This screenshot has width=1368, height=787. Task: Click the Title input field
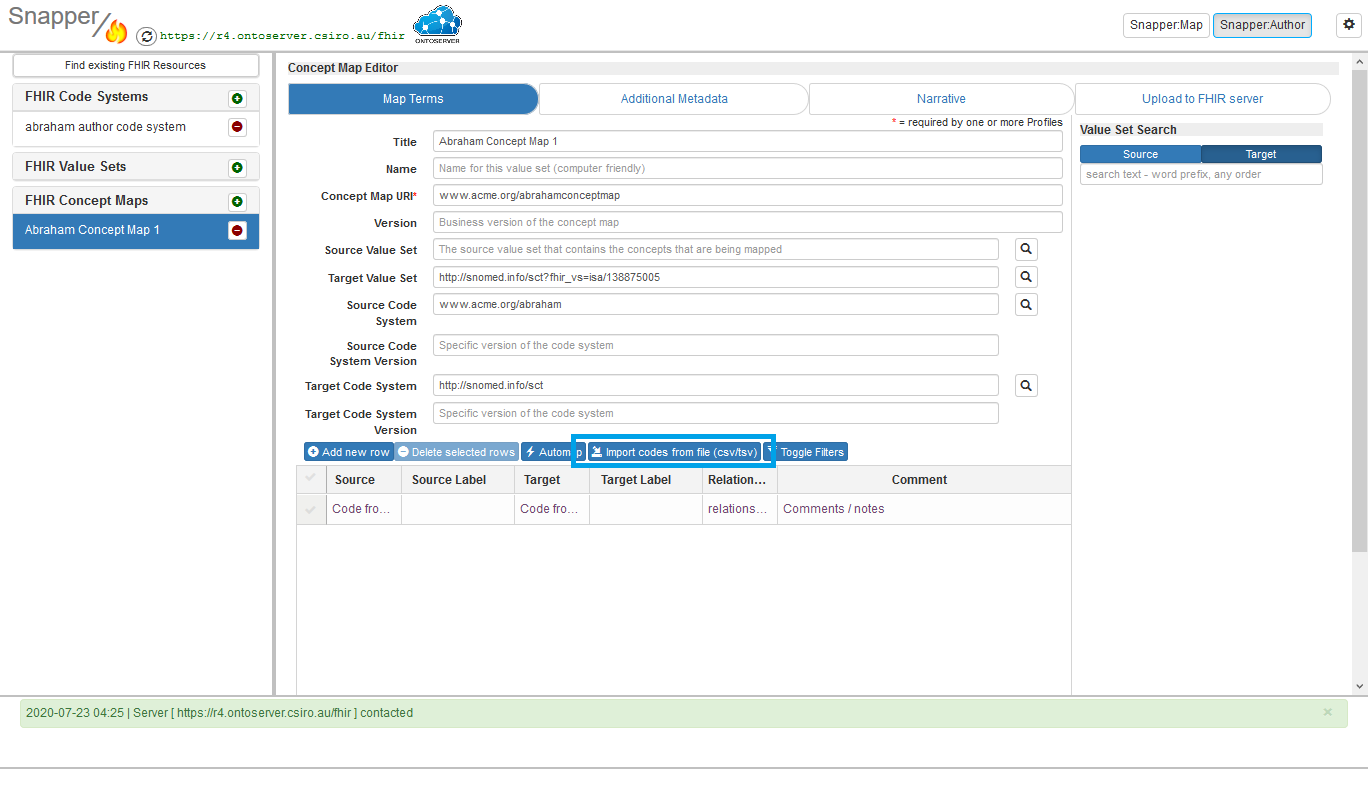748,141
